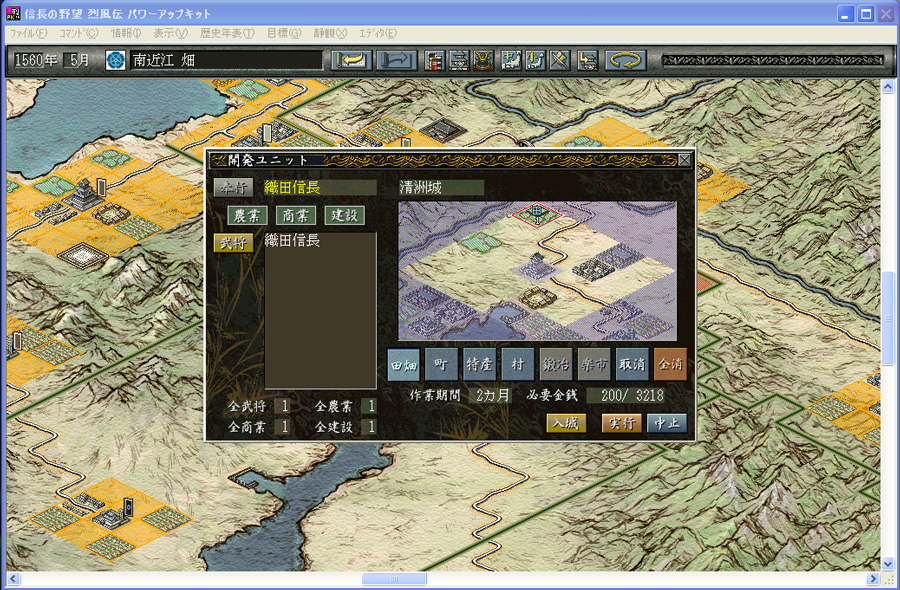
Task: Click the 清洲城 castle name field
Action: coord(441,188)
